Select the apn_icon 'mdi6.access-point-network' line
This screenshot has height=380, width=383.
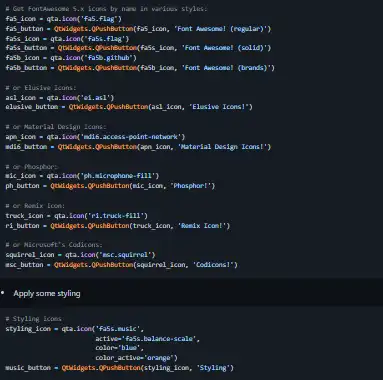pos(95,137)
